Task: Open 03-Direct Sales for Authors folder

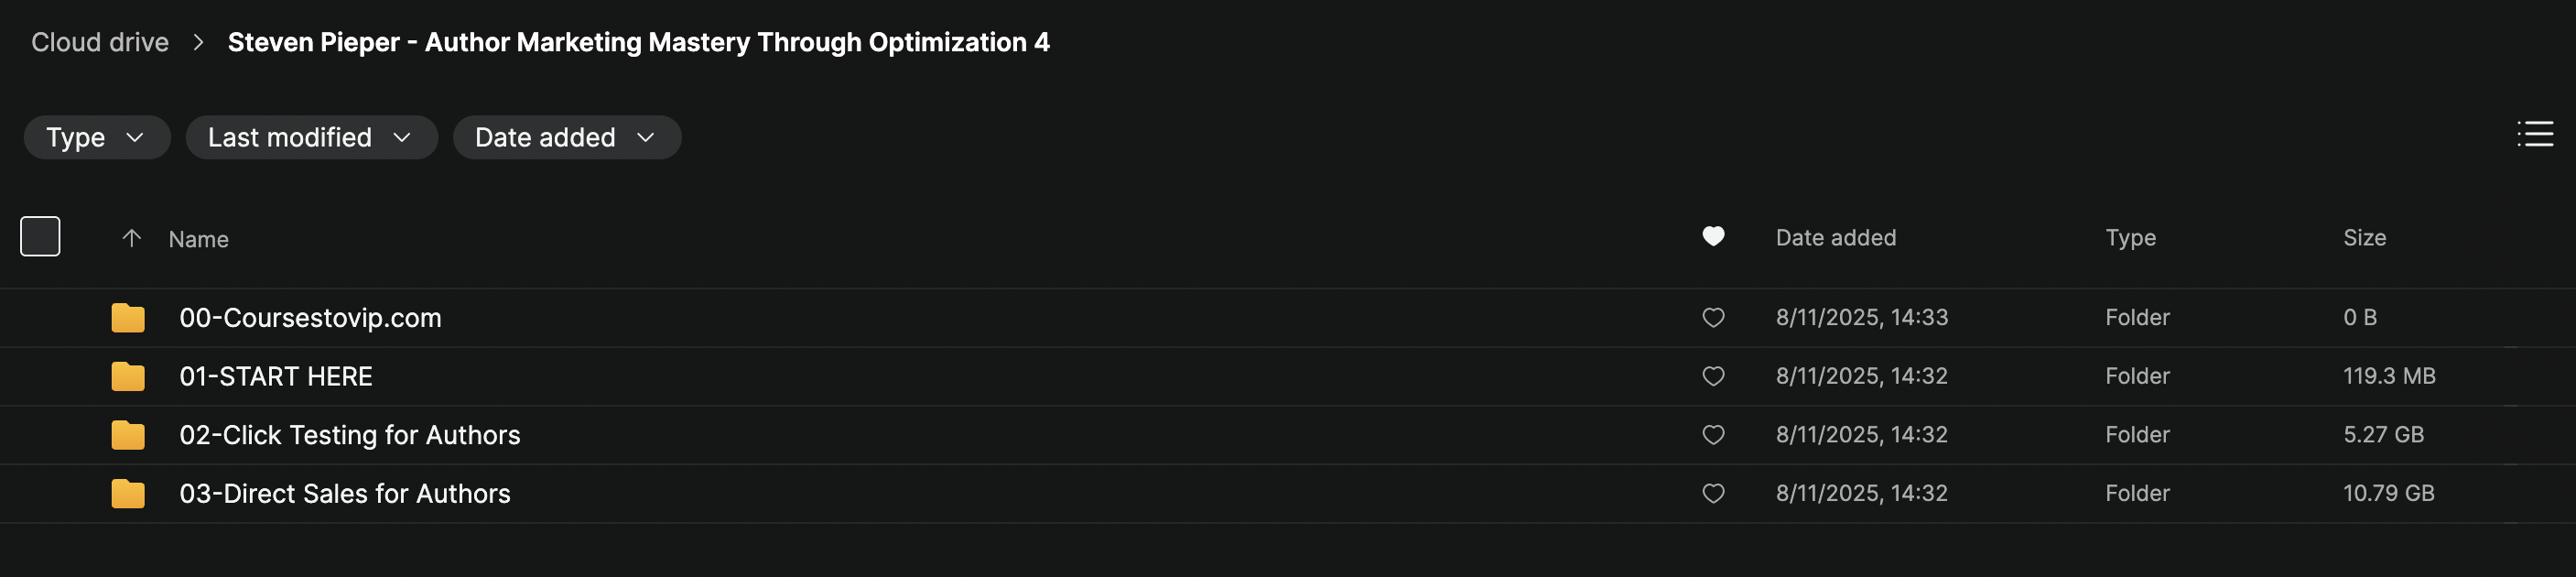Action: pyautogui.click(x=344, y=493)
